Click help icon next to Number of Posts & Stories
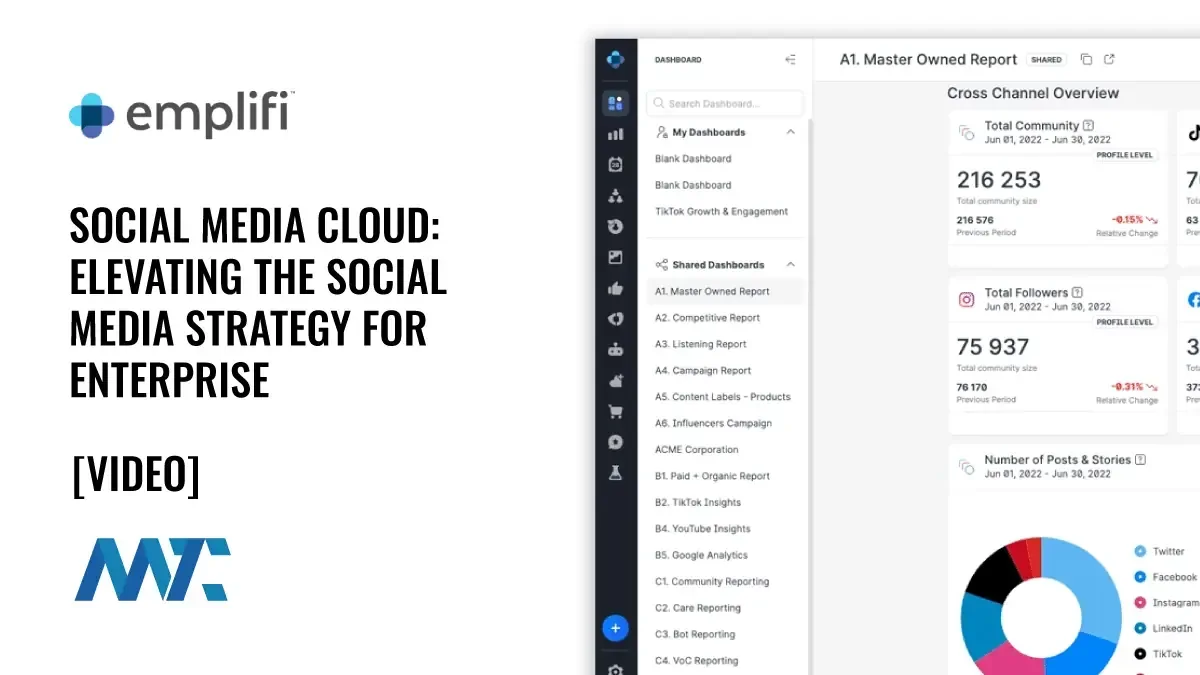The height and width of the screenshot is (675, 1200). click(1140, 460)
